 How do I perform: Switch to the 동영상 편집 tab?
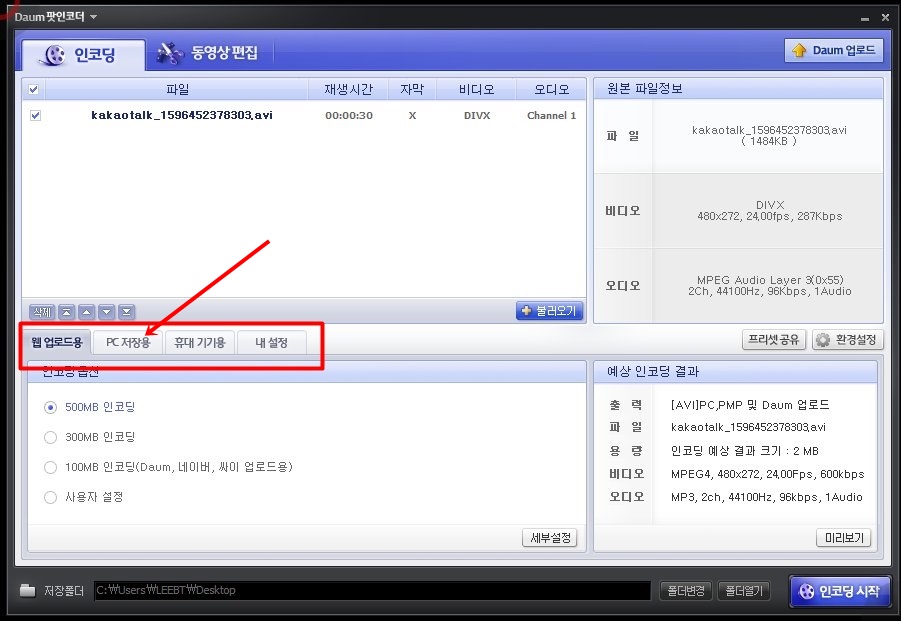(x=209, y=53)
